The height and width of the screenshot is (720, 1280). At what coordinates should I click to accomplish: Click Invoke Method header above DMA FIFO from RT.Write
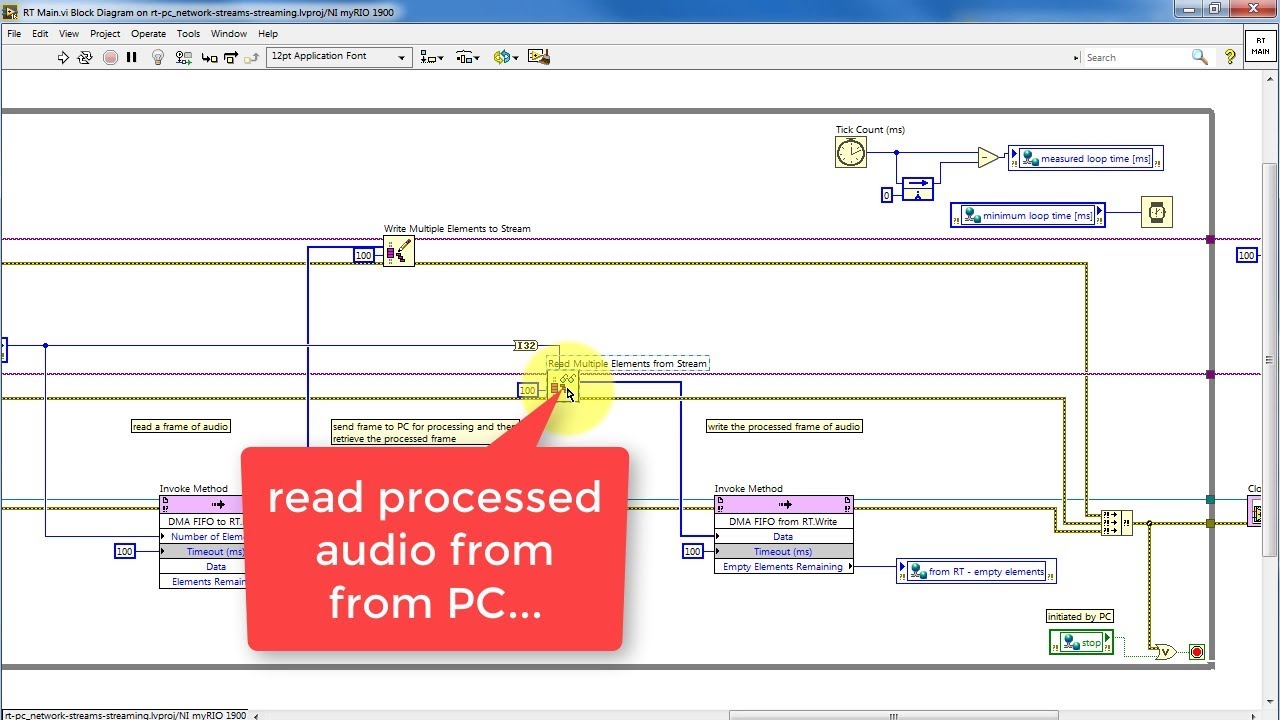(x=784, y=505)
